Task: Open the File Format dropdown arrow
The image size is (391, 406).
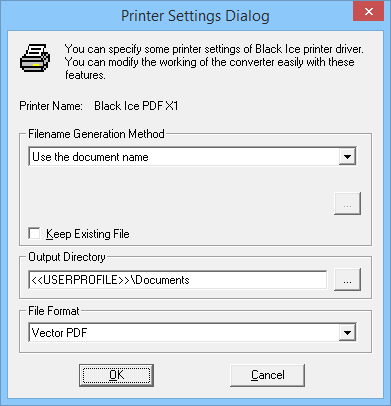Action: [x=347, y=333]
